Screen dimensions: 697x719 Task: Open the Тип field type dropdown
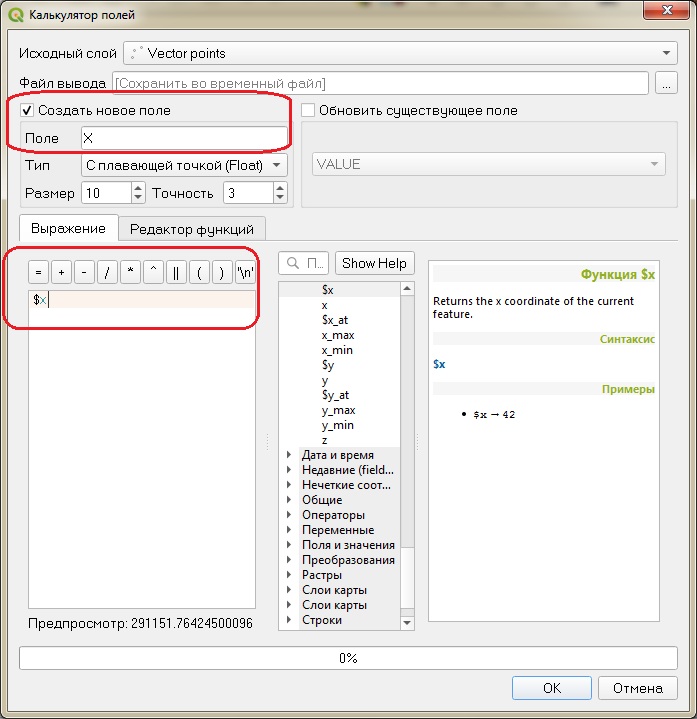pyautogui.click(x=184, y=165)
